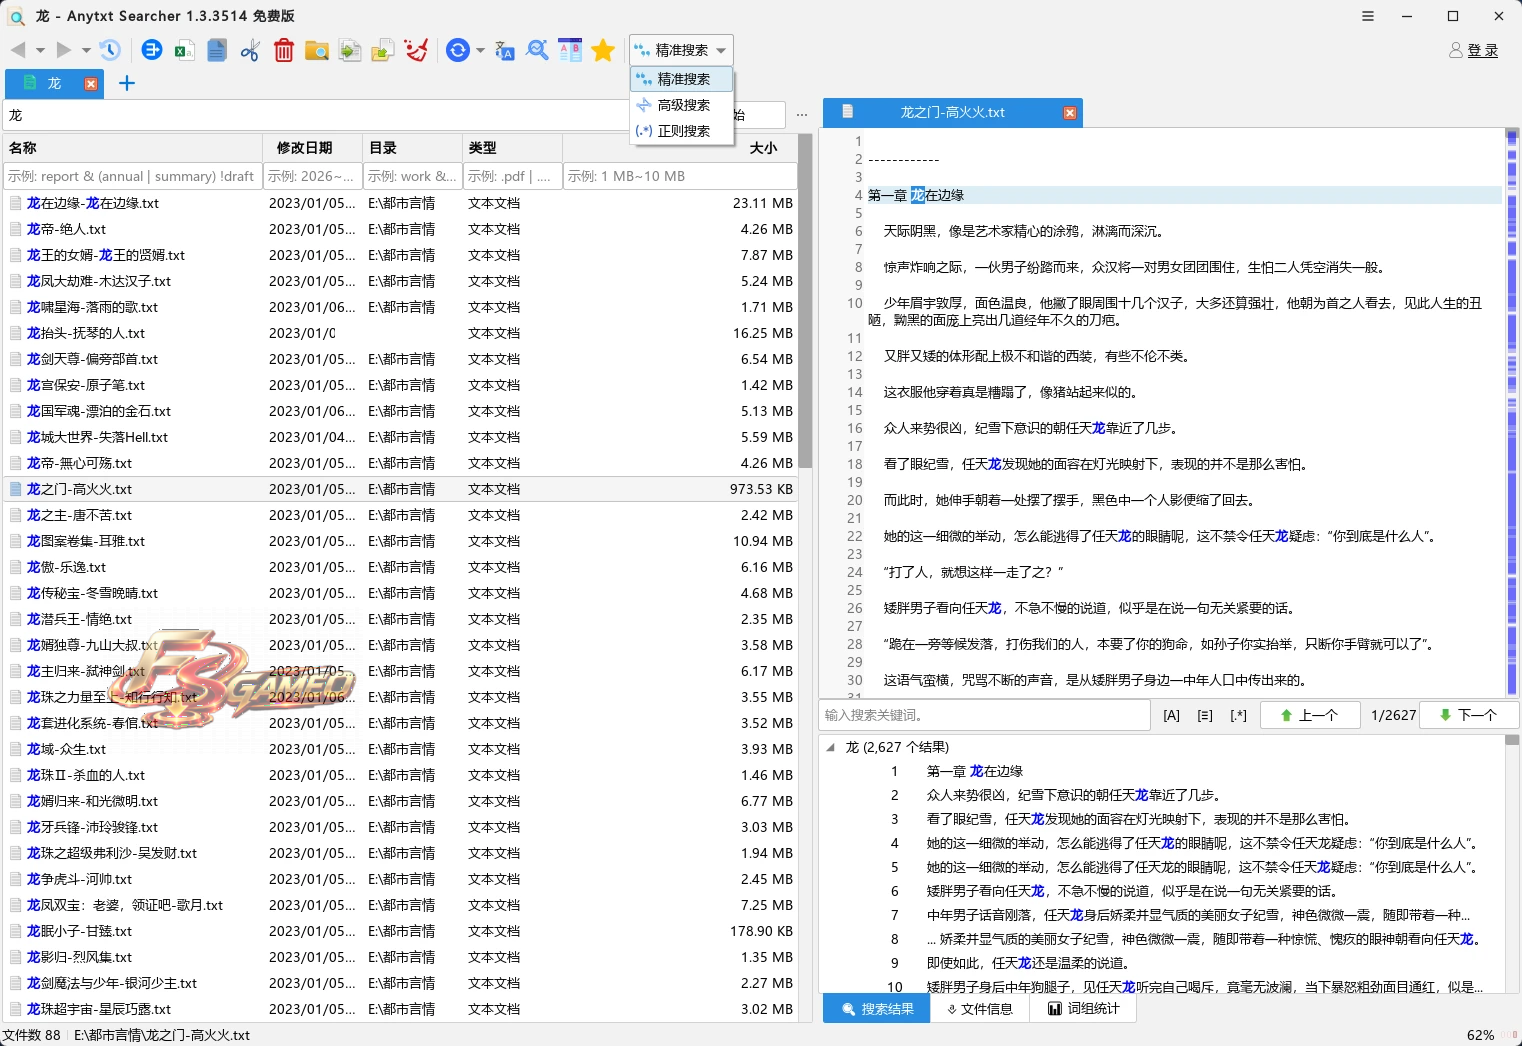Add a new search tab with plus
This screenshot has width=1522, height=1046.
[x=127, y=83]
